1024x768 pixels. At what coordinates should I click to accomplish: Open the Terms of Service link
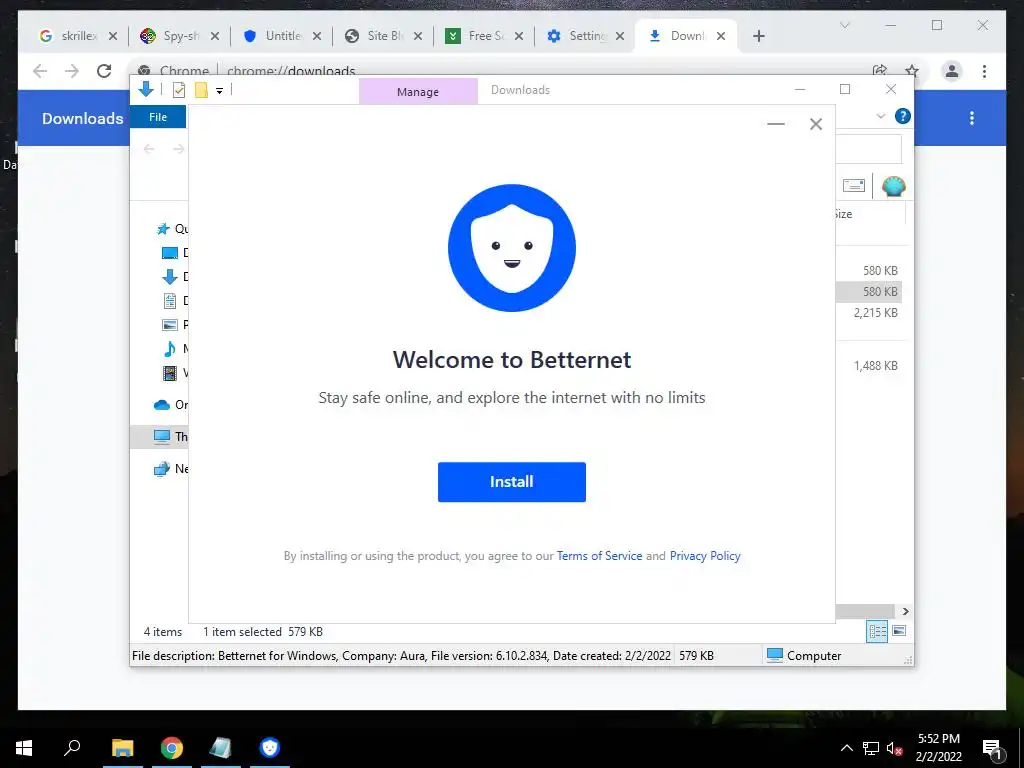[600, 556]
